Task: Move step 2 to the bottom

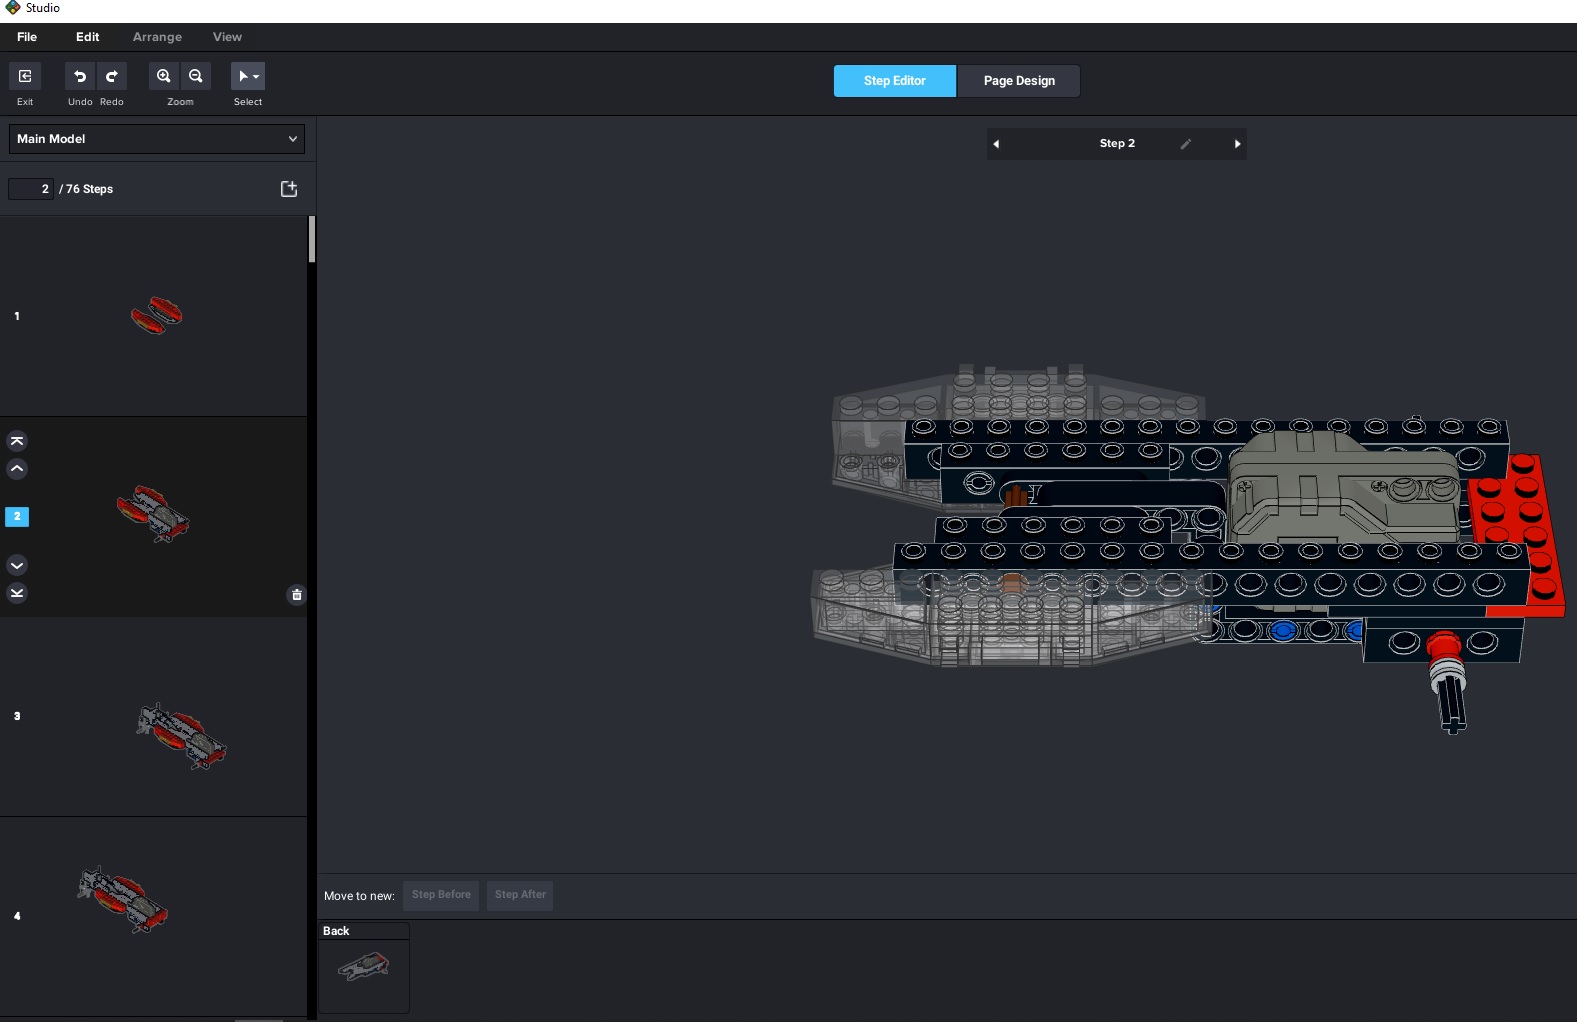Action: (17, 593)
